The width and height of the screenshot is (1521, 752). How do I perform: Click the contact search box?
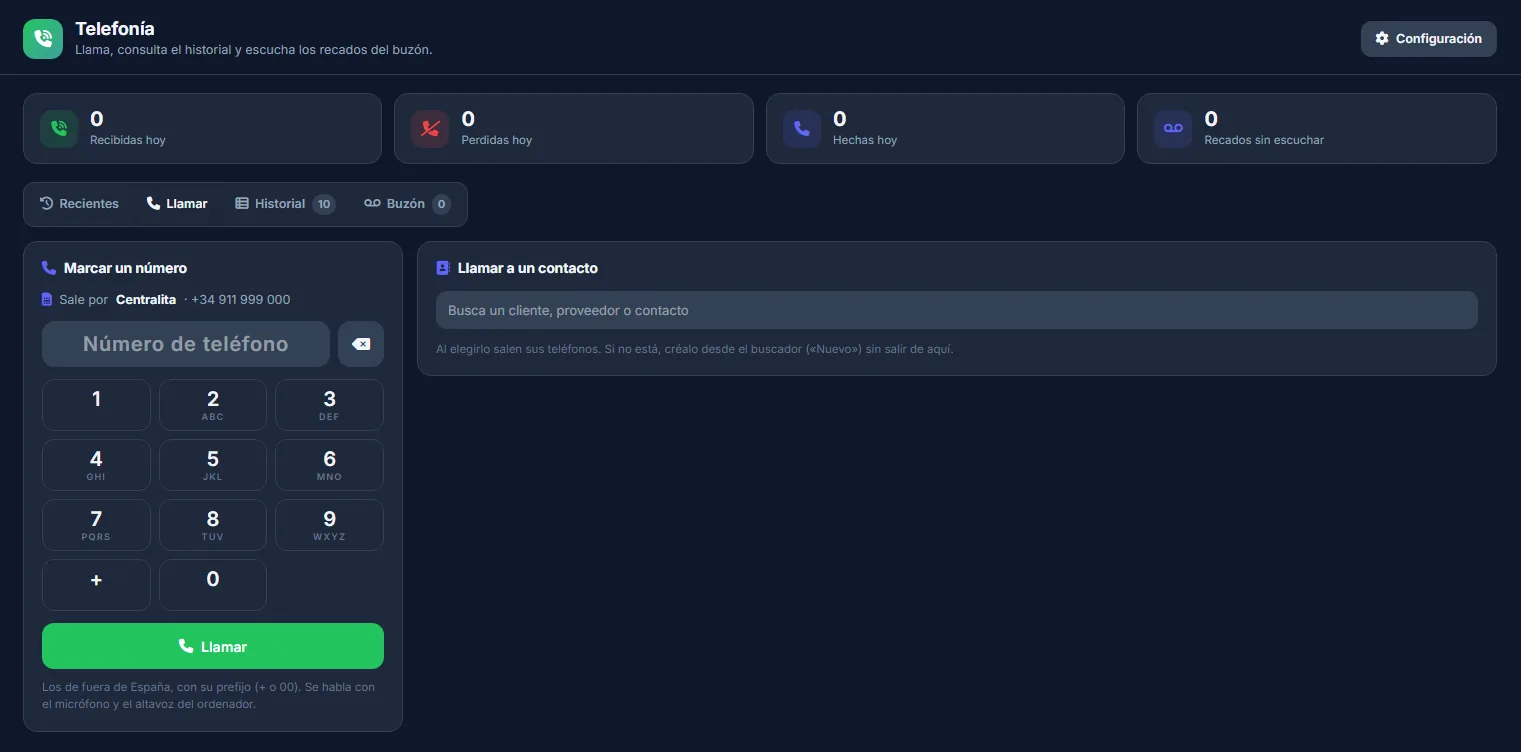(x=957, y=310)
